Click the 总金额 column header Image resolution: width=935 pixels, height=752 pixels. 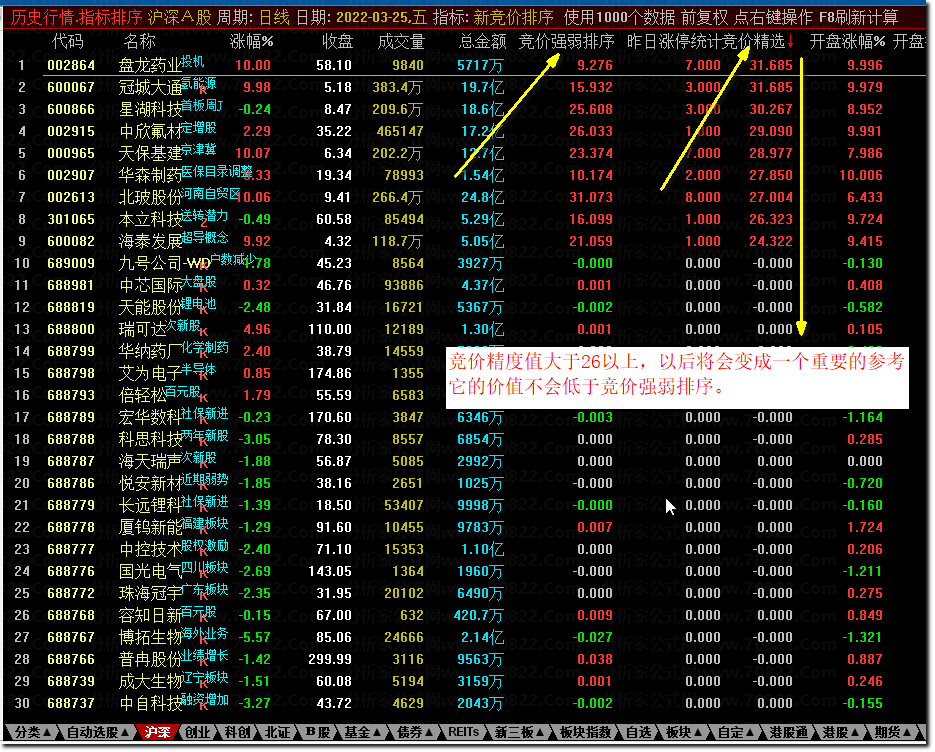click(482, 42)
